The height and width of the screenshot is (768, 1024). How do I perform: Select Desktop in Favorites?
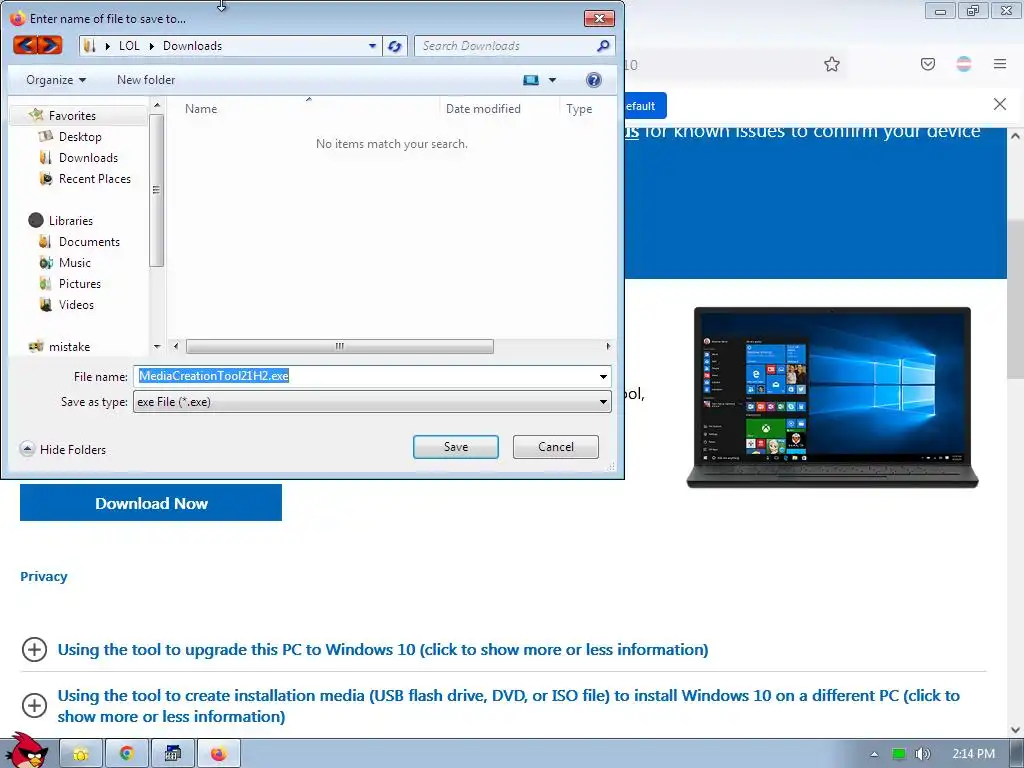[80, 136]
